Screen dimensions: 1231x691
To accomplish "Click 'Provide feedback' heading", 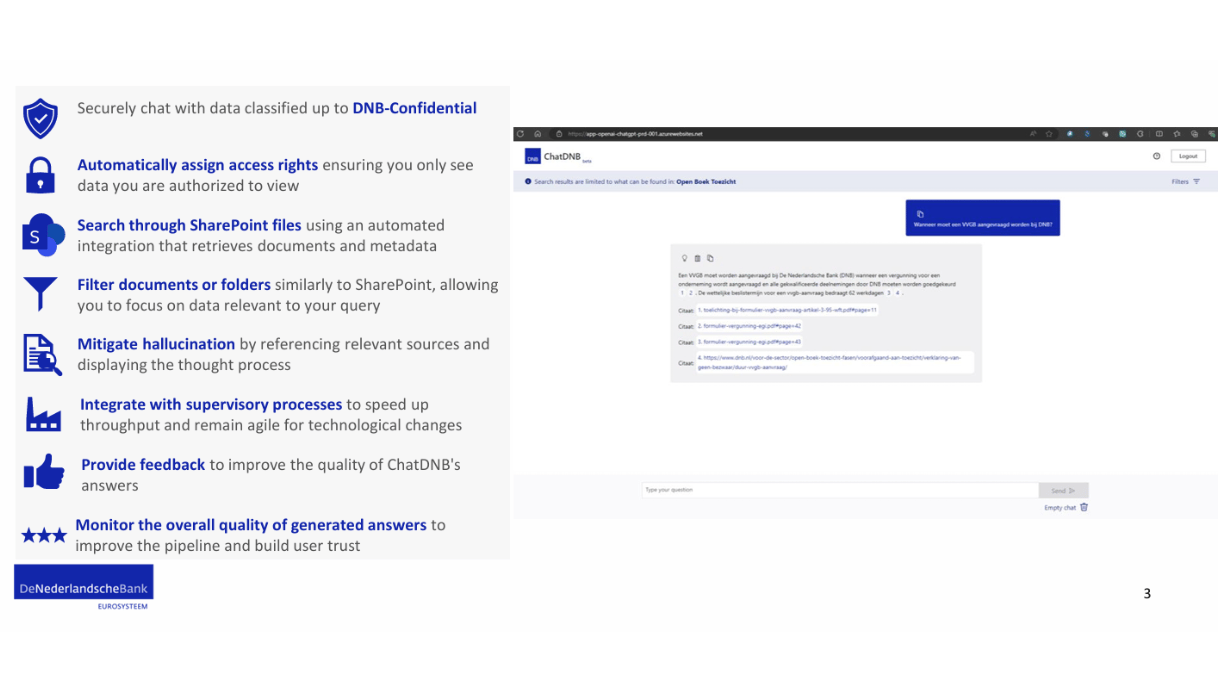I will tap(143, 464).
